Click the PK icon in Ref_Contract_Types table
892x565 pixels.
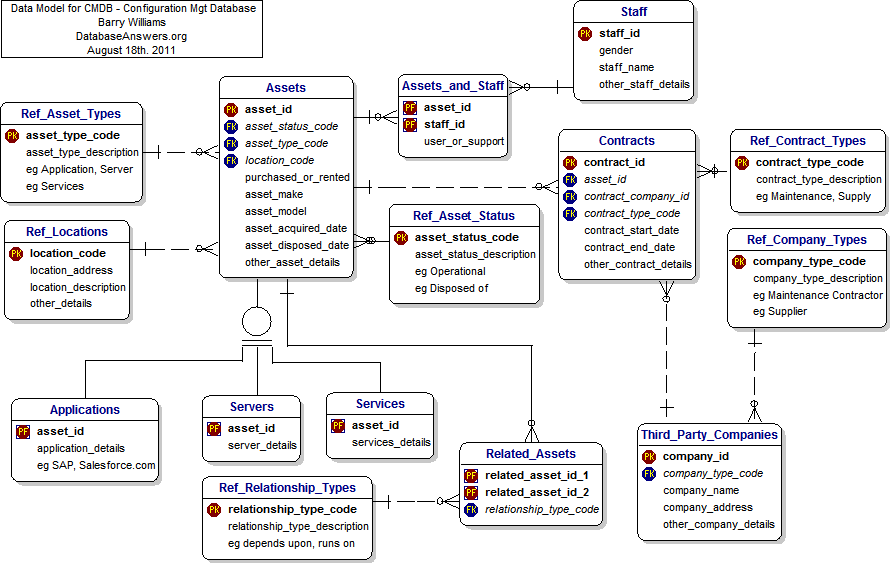[741, 163]
